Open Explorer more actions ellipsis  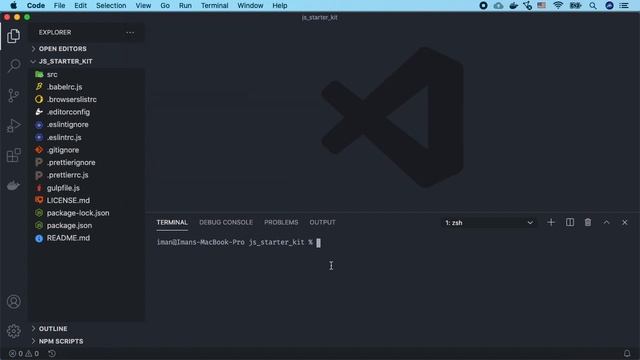point(130,33)
